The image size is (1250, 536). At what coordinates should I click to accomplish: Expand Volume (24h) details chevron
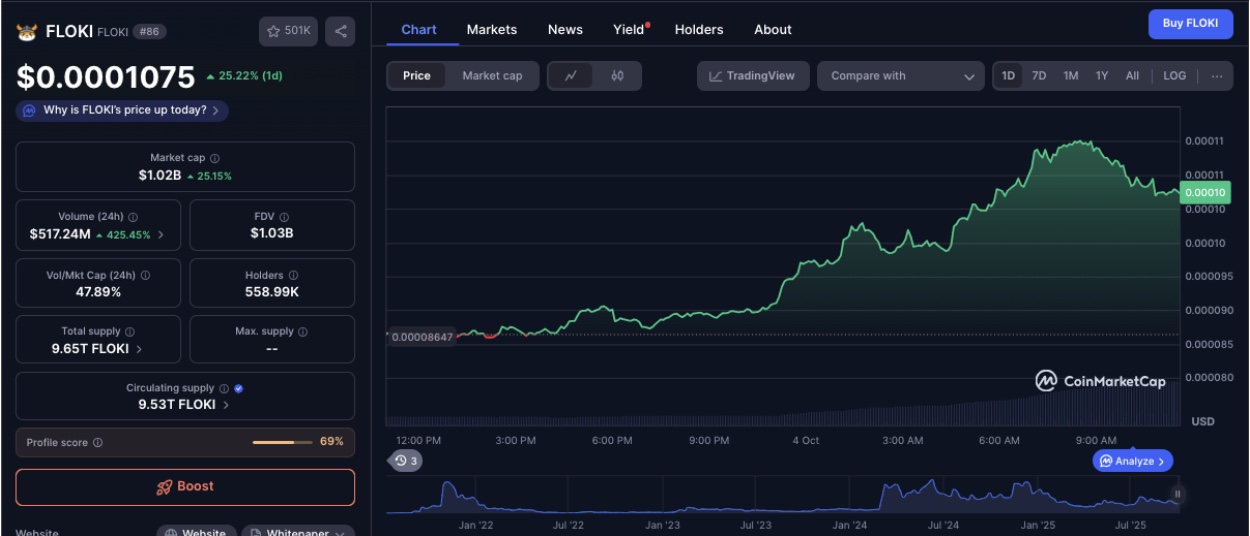(x=162, y=235)
